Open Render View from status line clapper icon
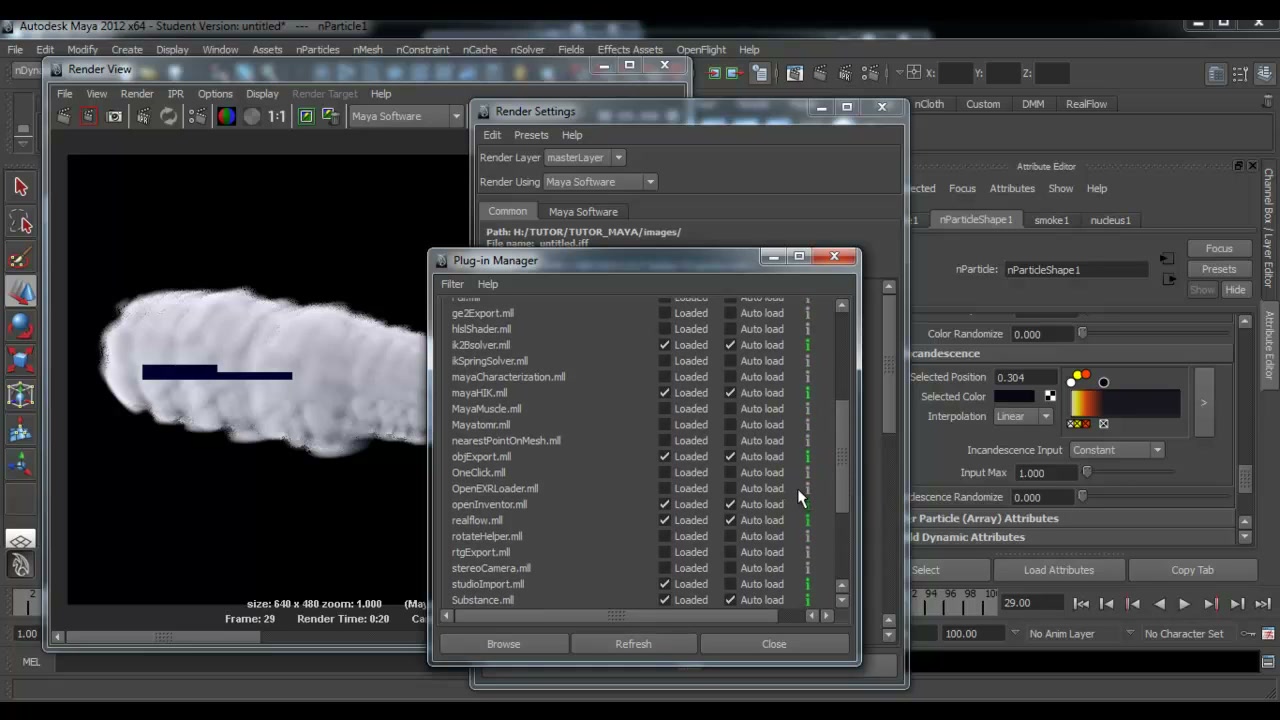Screen dimensions: 1280x720 coord(795,73)
